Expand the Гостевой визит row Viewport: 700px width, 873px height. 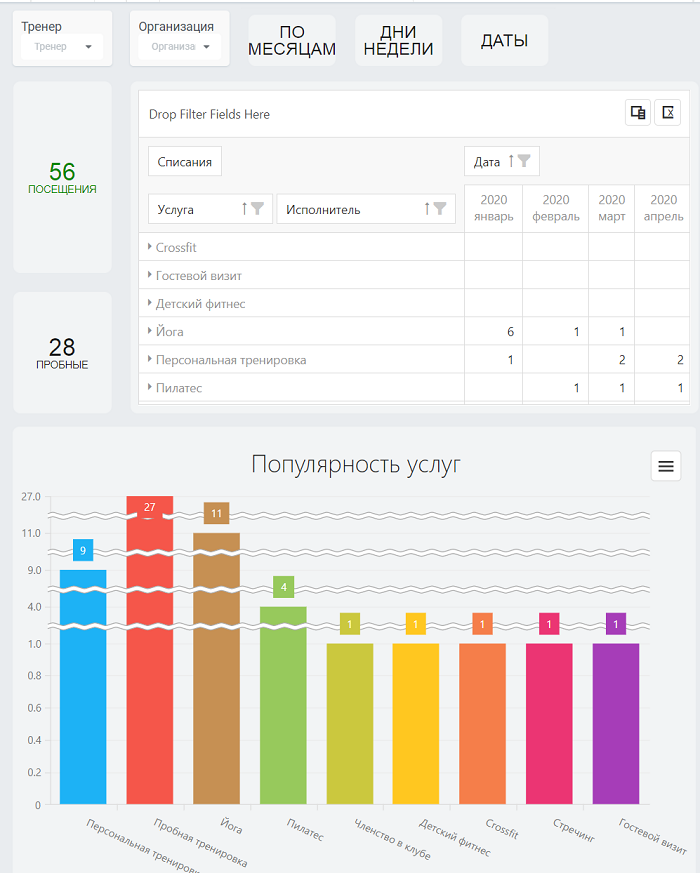(x=149, y=274)
